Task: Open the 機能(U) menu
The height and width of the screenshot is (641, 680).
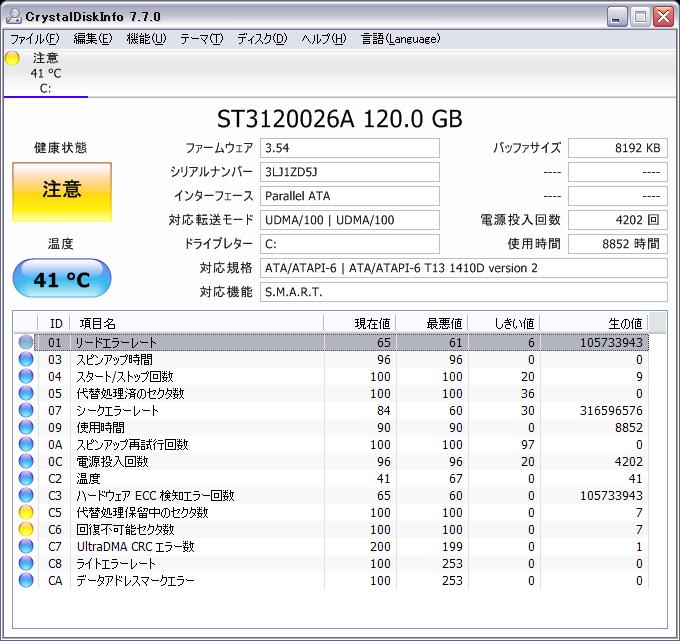Action: [146, 39]
